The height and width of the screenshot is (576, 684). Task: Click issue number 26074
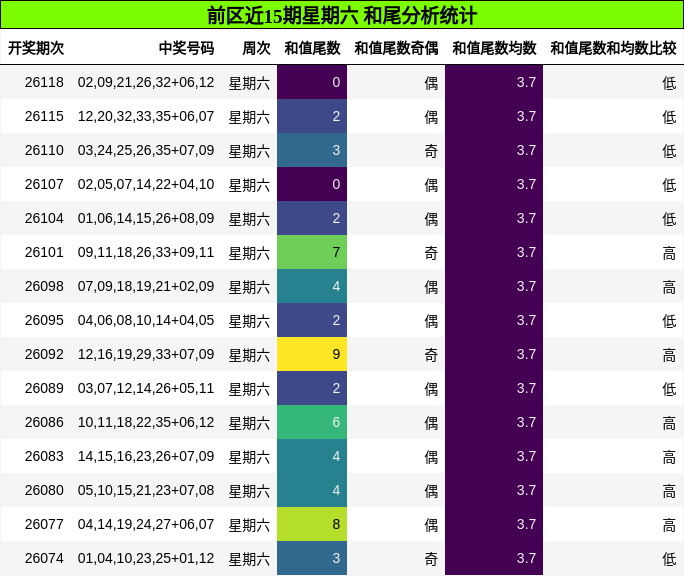(44, 558)
